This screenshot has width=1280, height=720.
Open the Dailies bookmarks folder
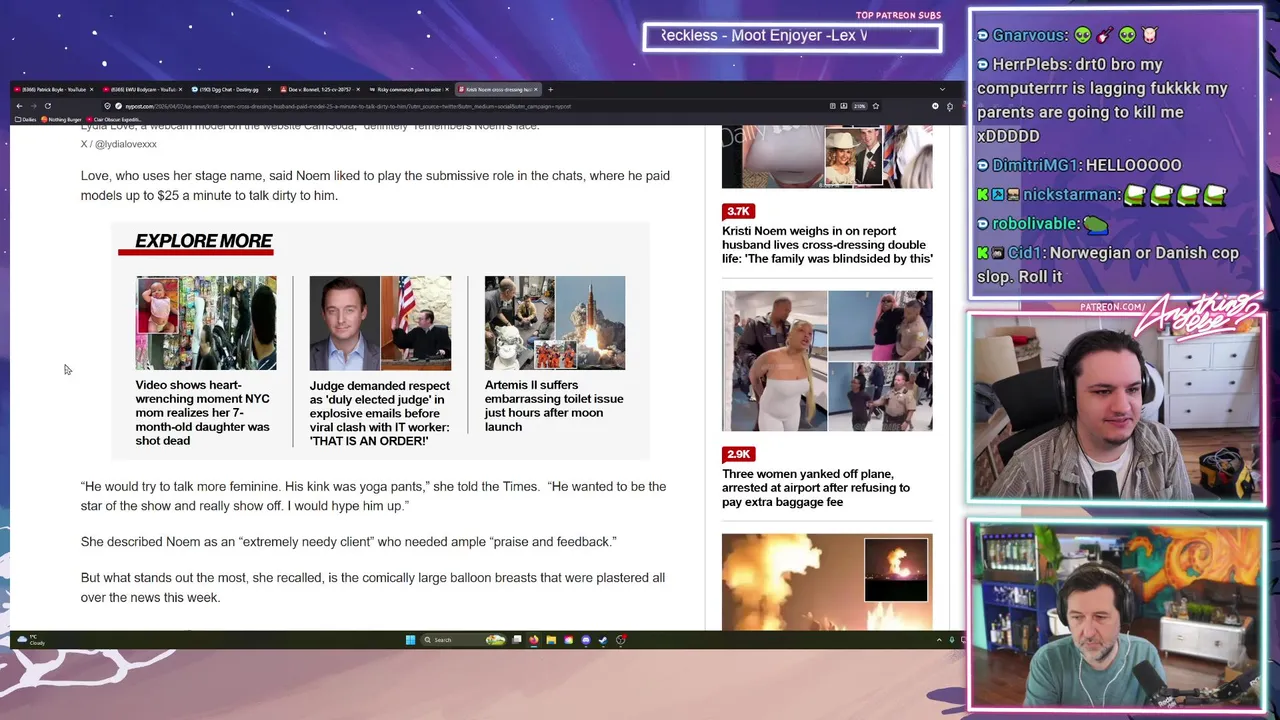[26, 119]
